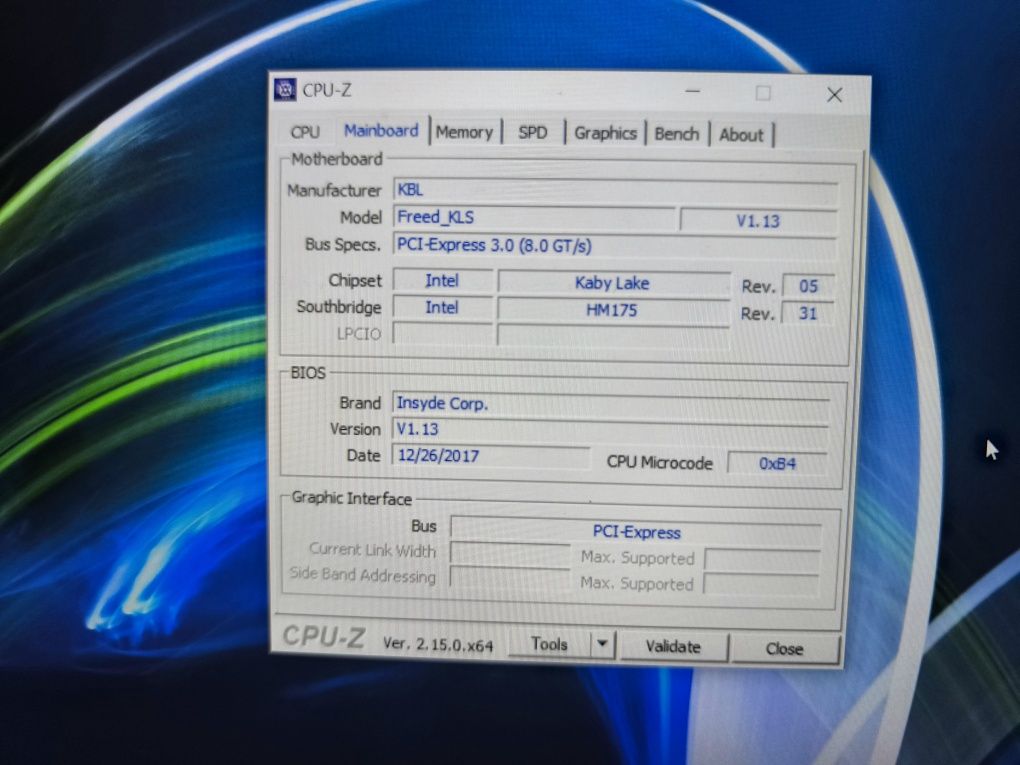The height and width of the screenshot is (765, 1020).
Task: Click the Maximize button in the CPU-Z title bar
Action: (x=763, y=94)
